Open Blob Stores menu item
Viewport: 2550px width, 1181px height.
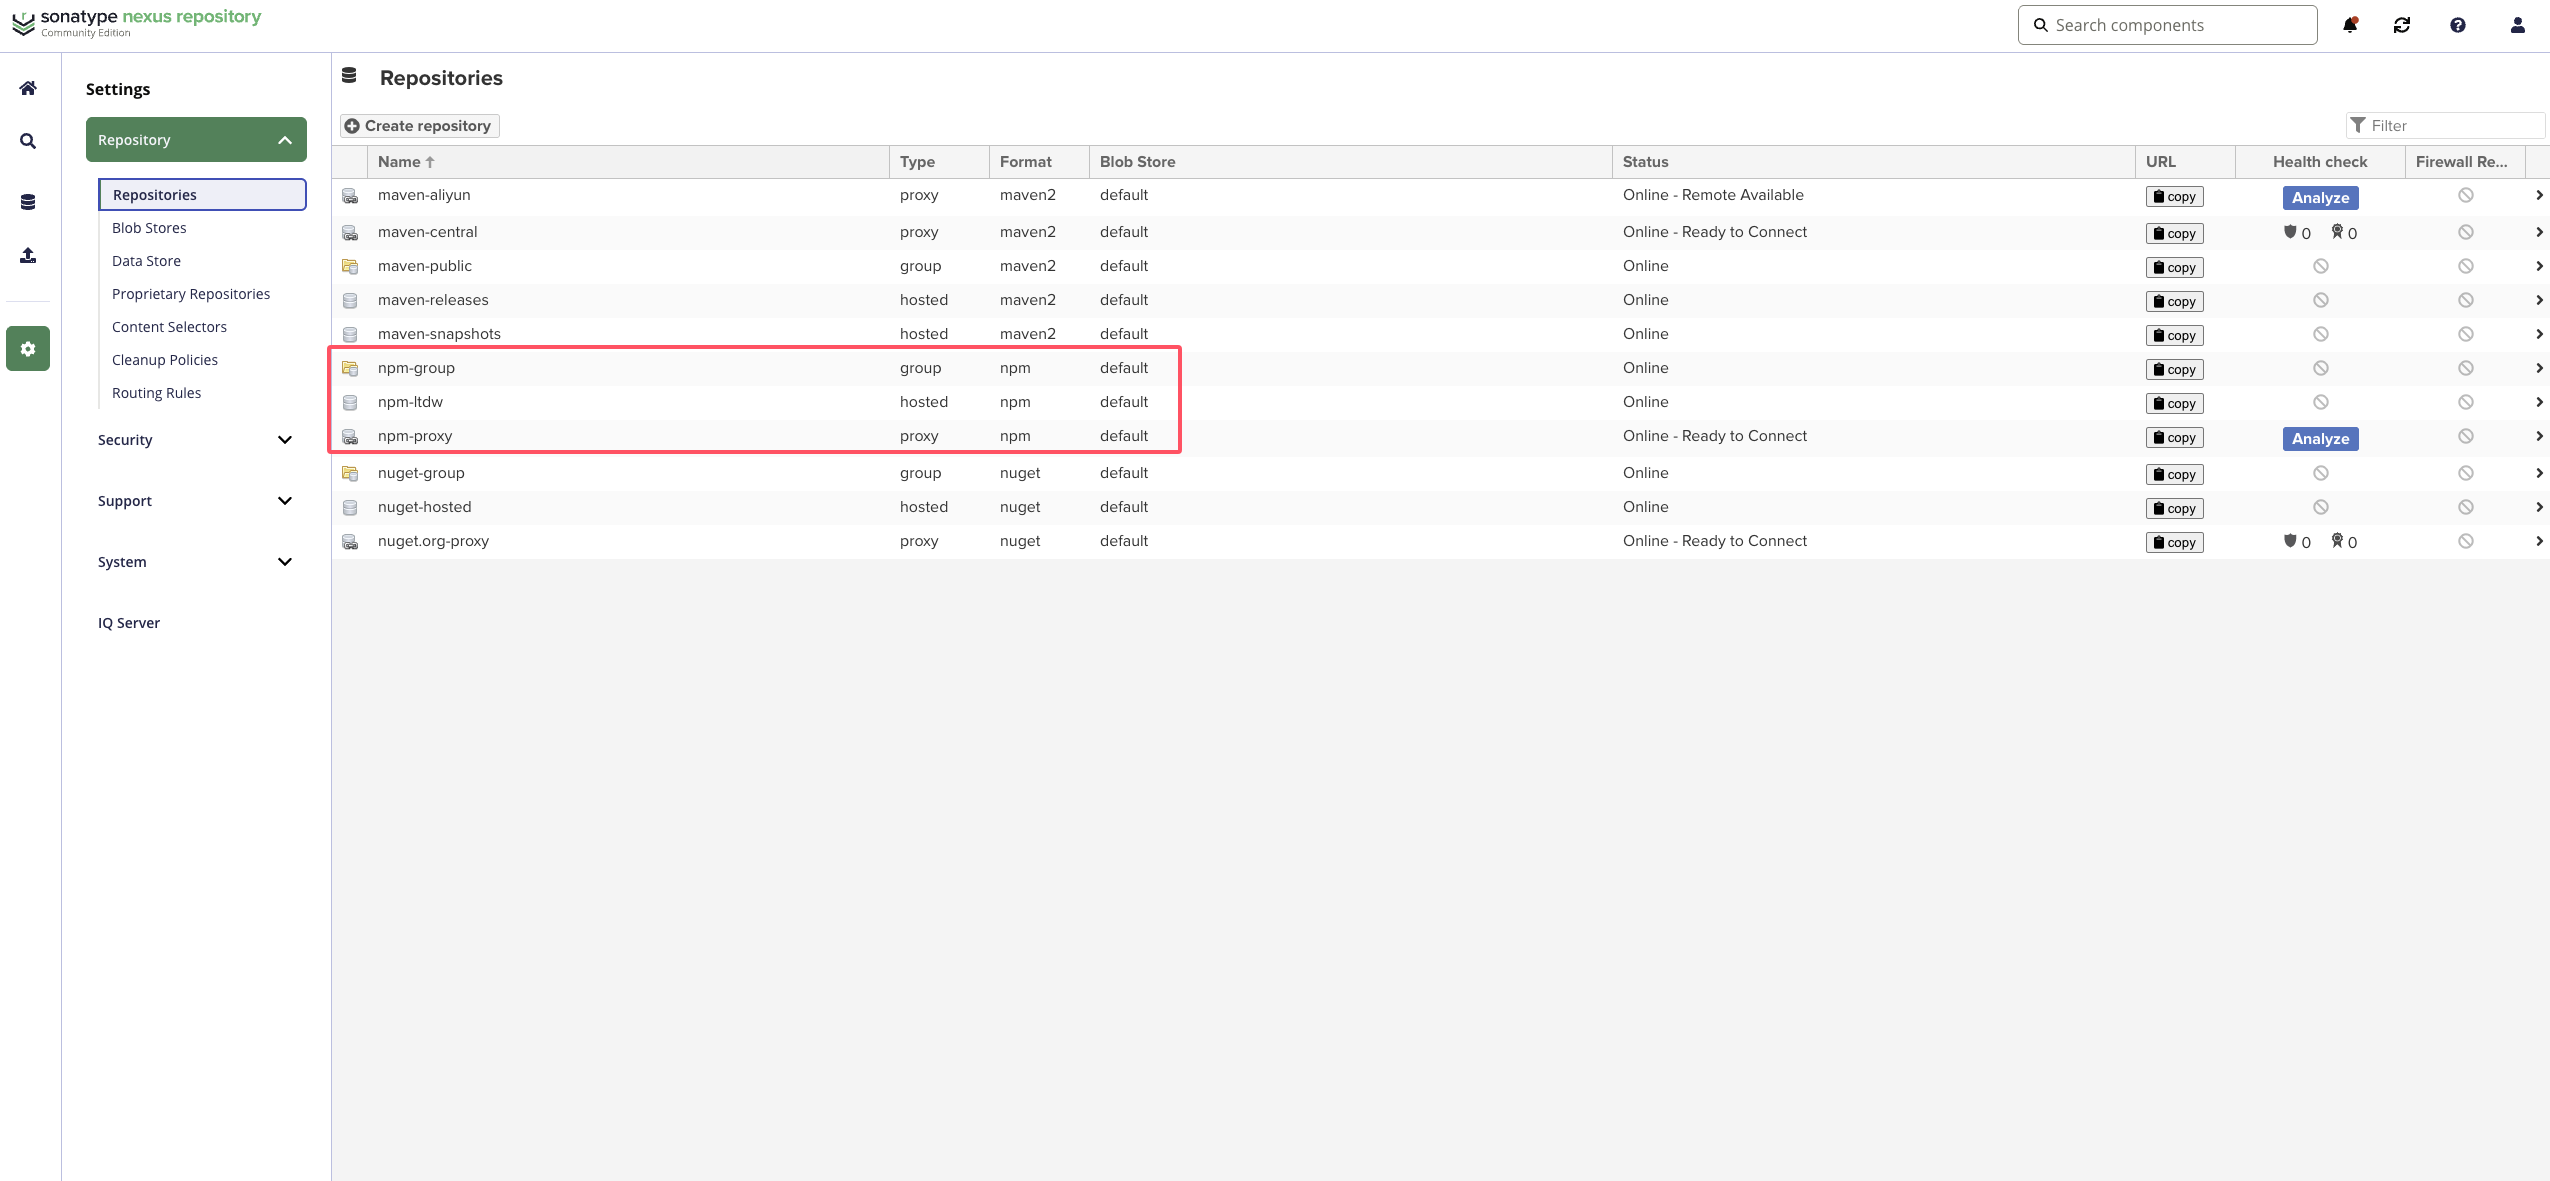[x=149, y=228]
